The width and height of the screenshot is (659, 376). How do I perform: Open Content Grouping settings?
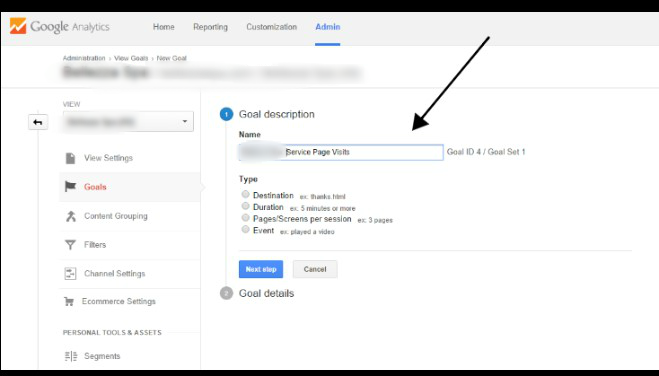116,216
